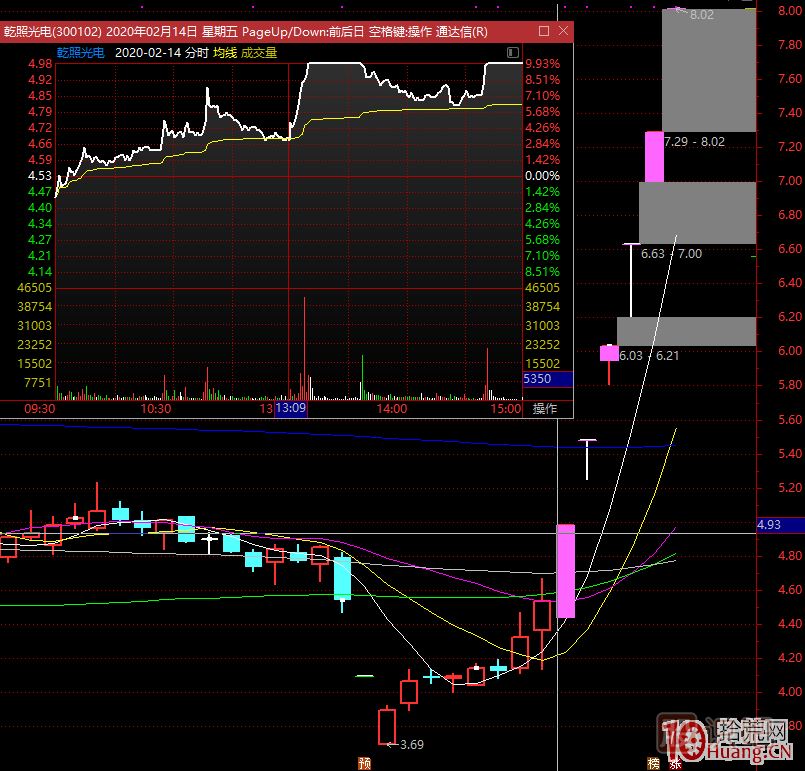
Task: Click the 涨 marker icon at chart bottom
Action: coord(676,763)
